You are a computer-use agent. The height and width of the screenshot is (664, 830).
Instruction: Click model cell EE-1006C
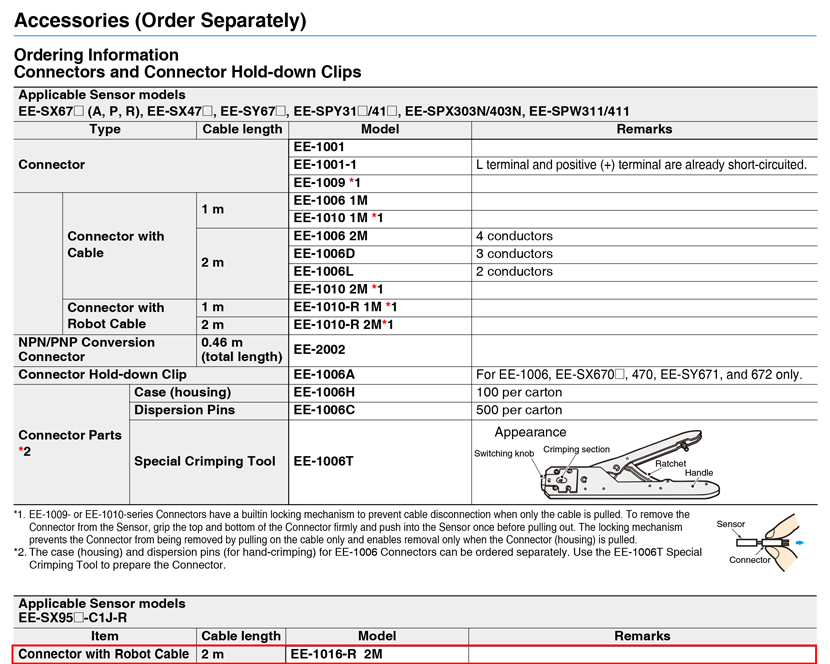click(x=380, y=410)
